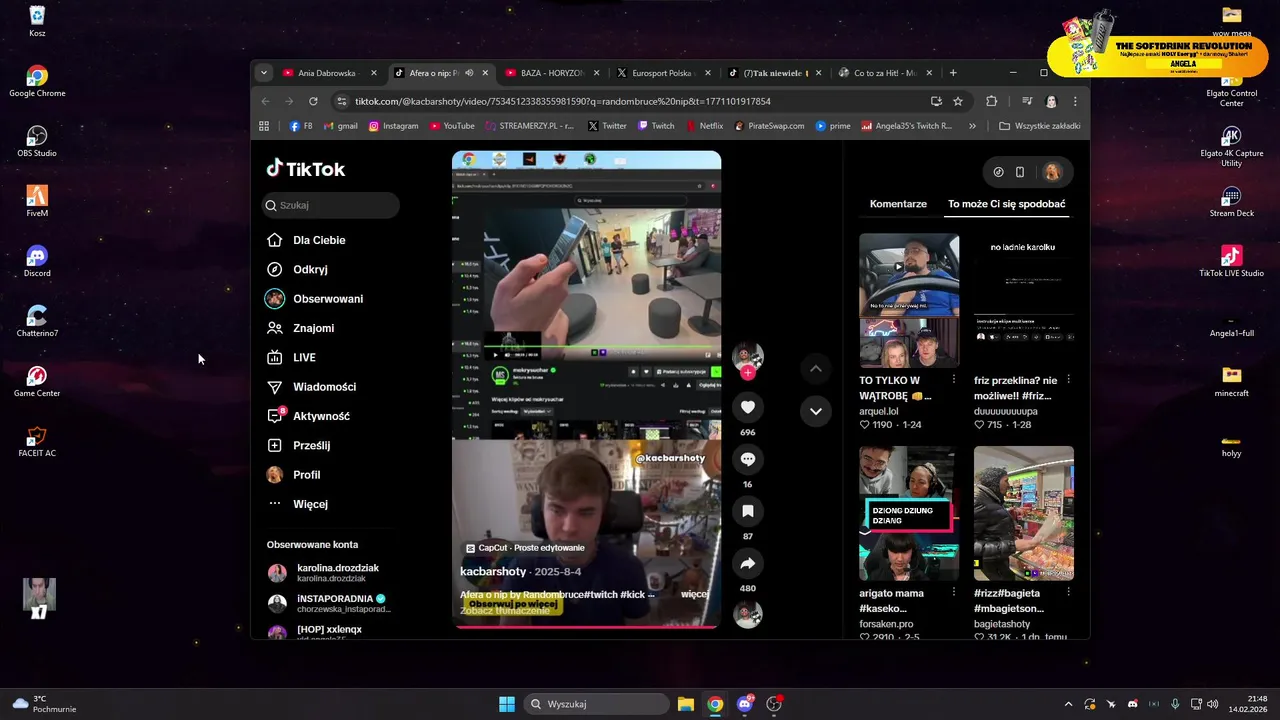Open the bagieta video thumbnail
Image resolution: width=1280 pixels, height=720 pixels.
click(1024, 513)
